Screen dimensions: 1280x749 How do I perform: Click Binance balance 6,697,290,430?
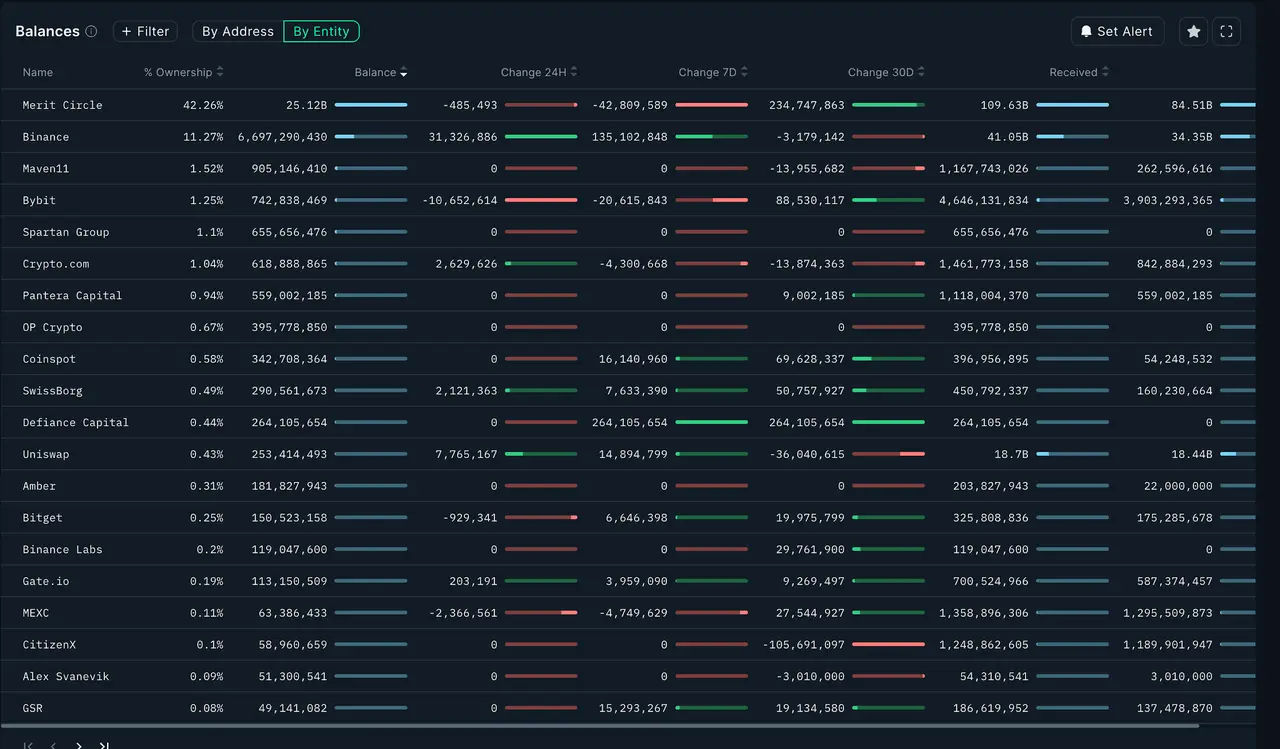coord(282,137)
